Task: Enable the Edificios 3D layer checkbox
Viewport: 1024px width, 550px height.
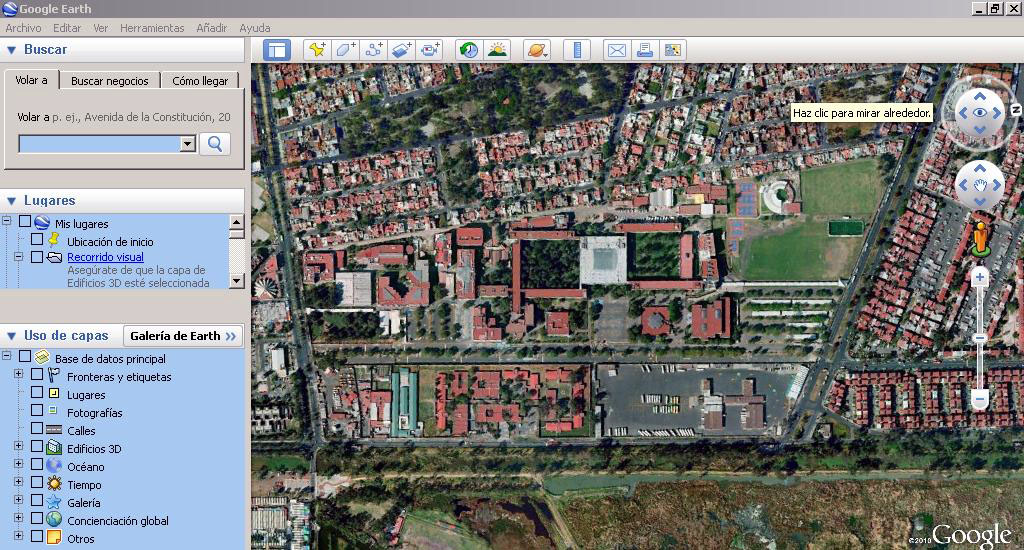Action: coord(37,449)
